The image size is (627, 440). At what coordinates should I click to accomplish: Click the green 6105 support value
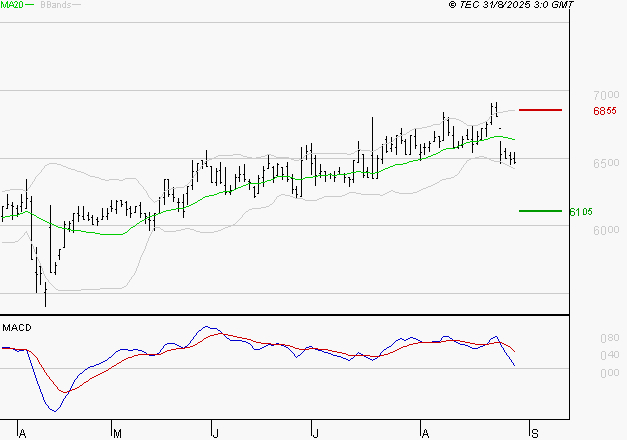point(581,212)
